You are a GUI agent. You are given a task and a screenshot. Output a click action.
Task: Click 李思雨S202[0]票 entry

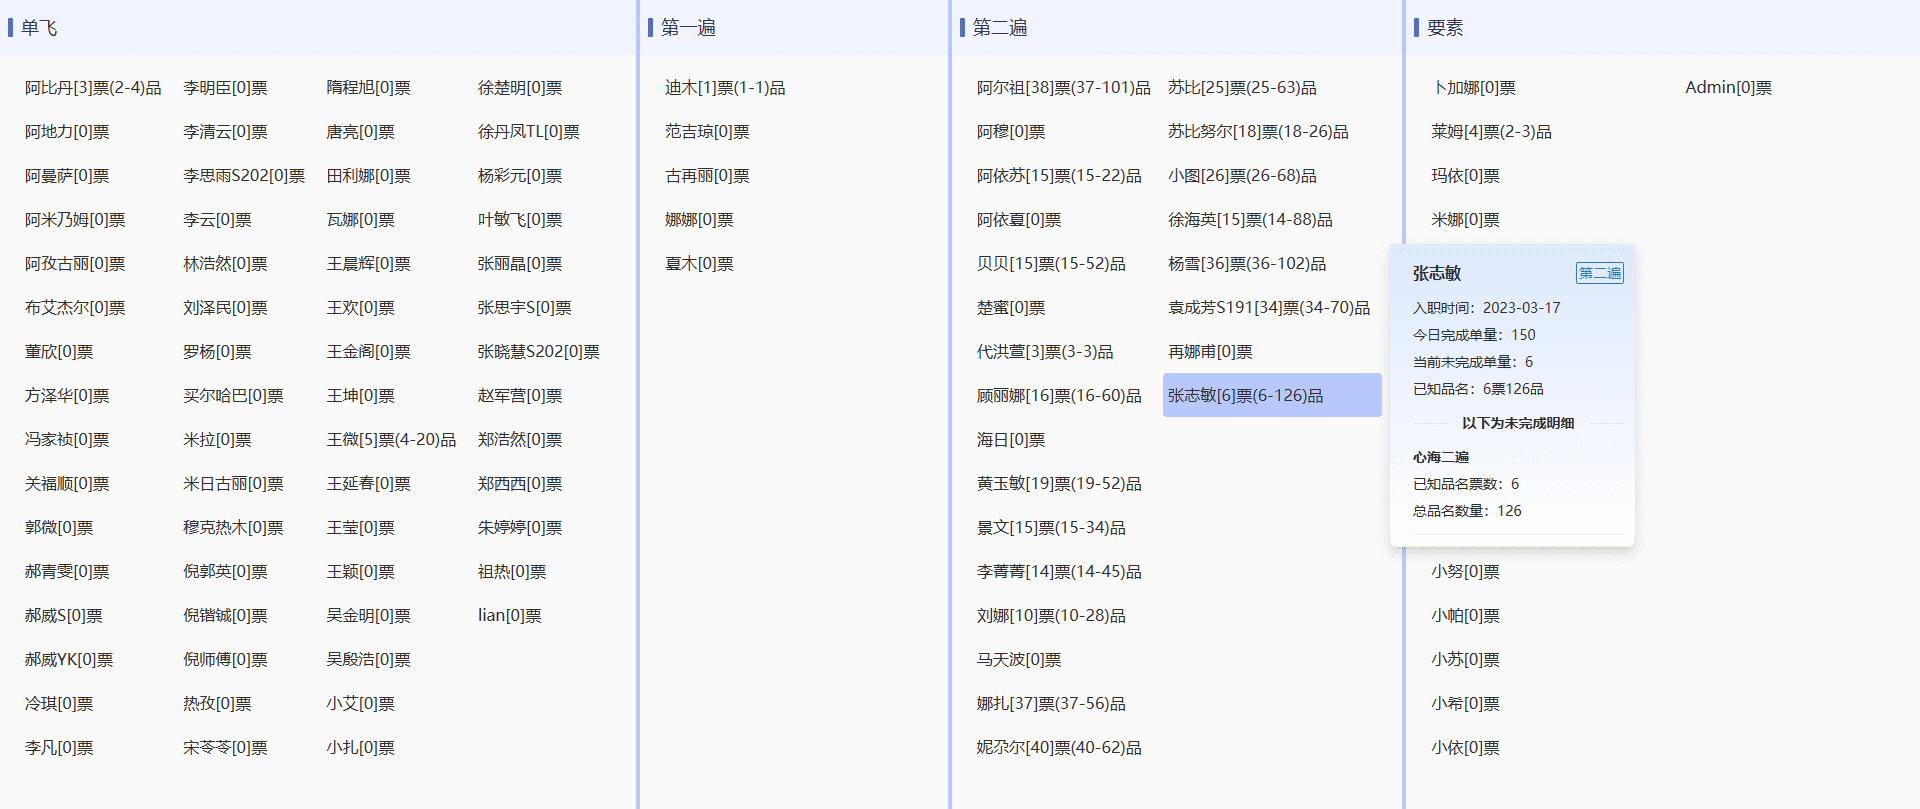click(x=244, y=176)
